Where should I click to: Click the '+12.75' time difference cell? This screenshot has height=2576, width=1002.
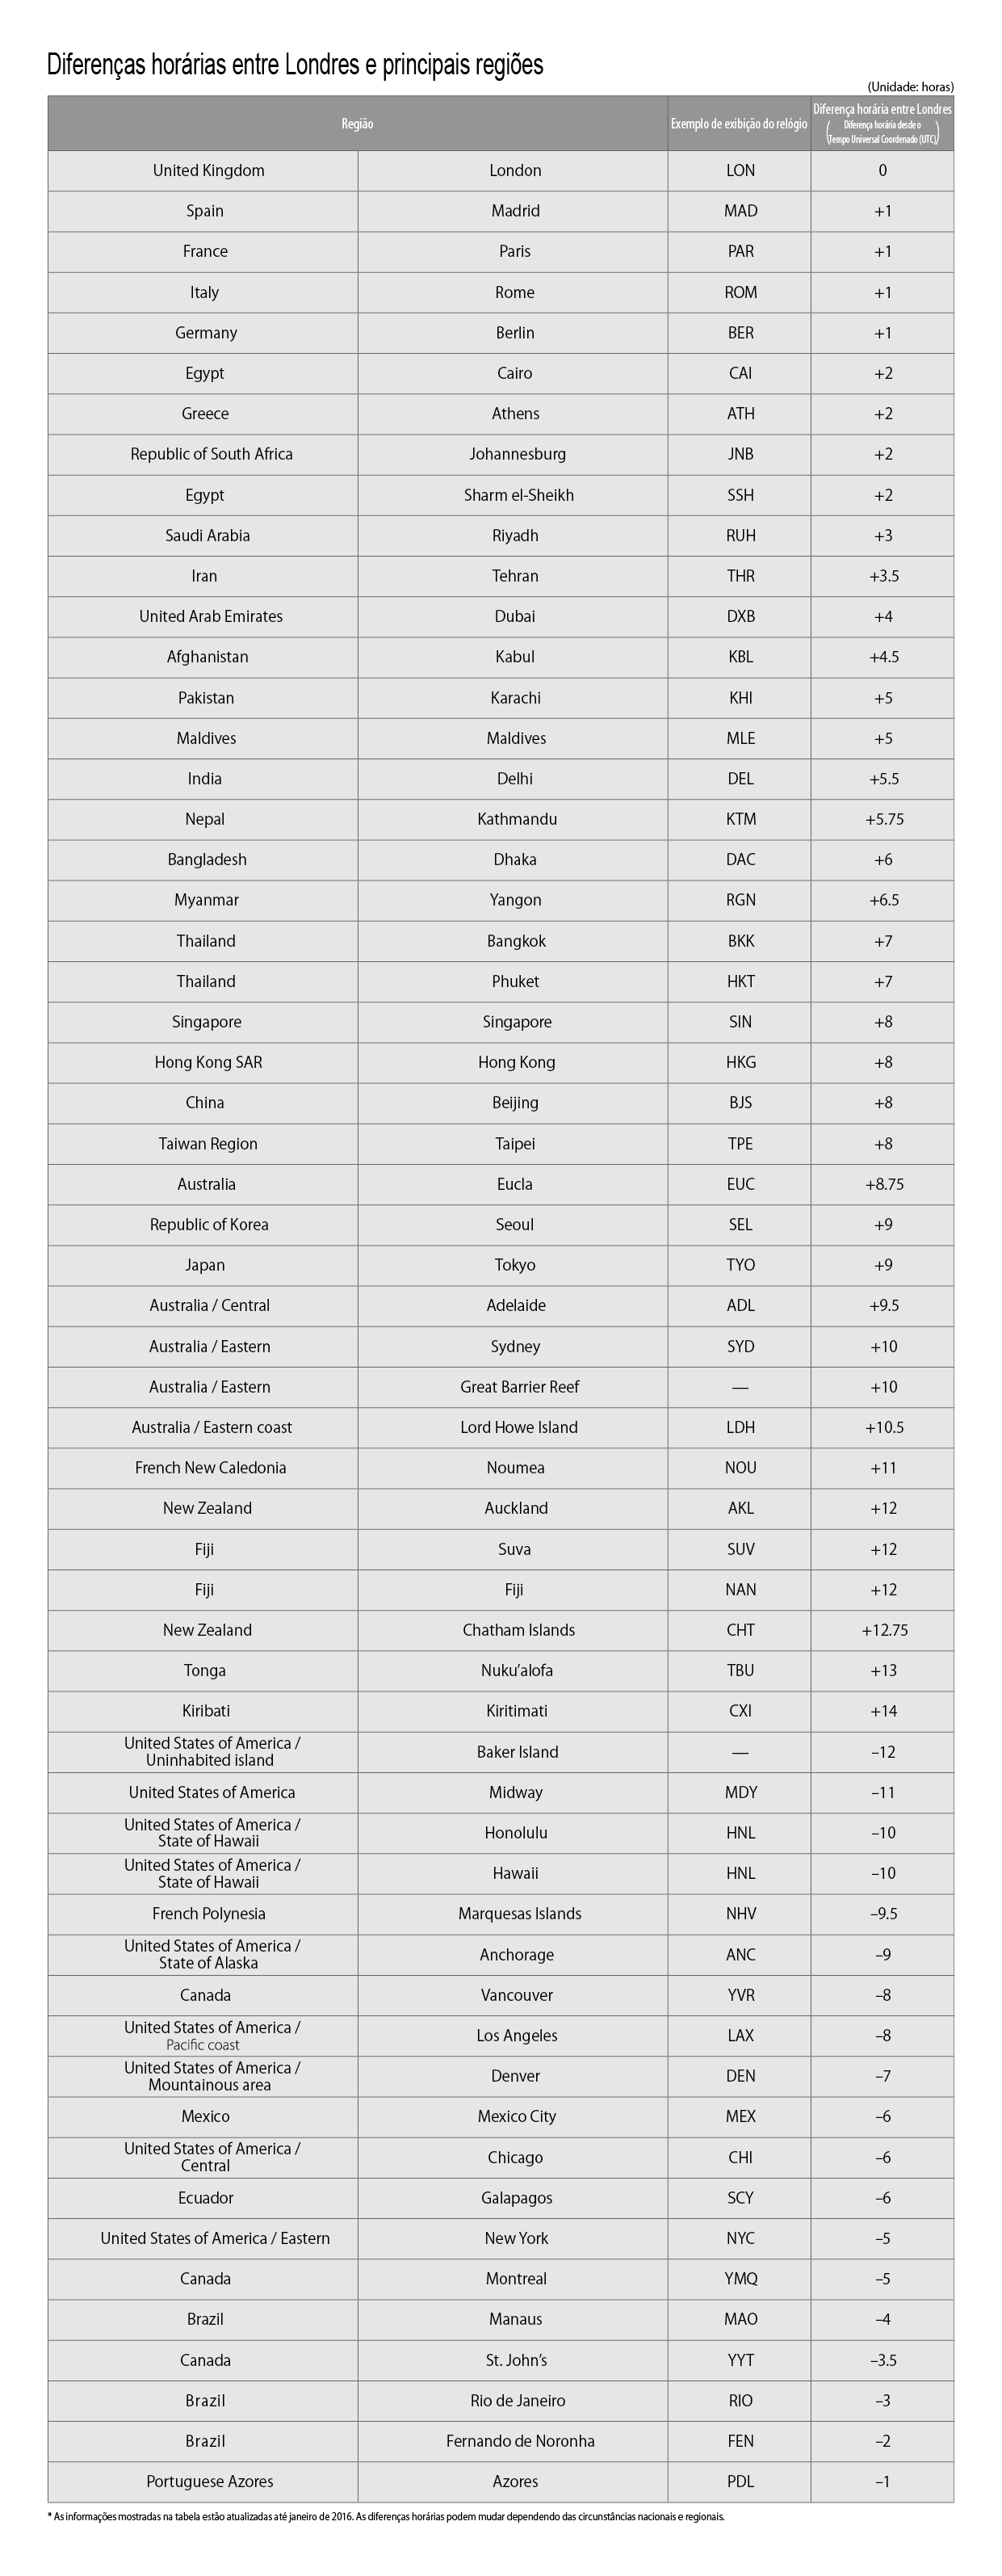884,1630
